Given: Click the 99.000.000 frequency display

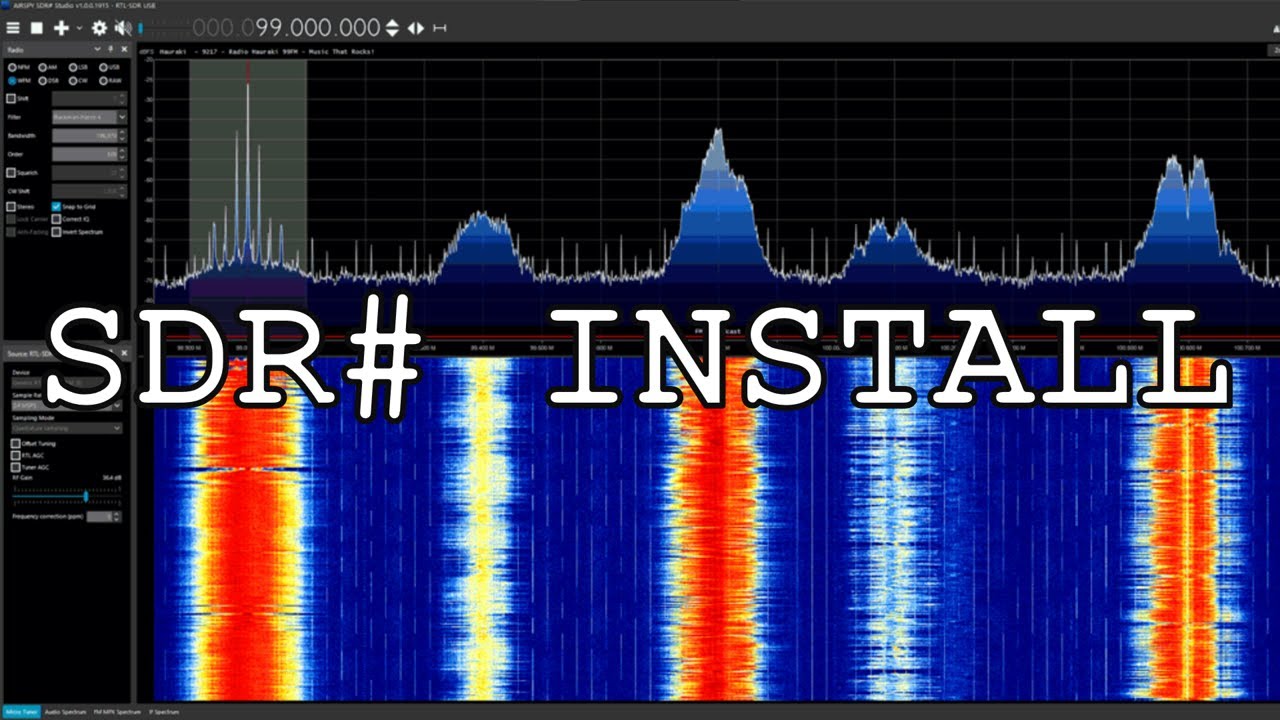Looking at the screenshot, I should click(x=289, y=28).
